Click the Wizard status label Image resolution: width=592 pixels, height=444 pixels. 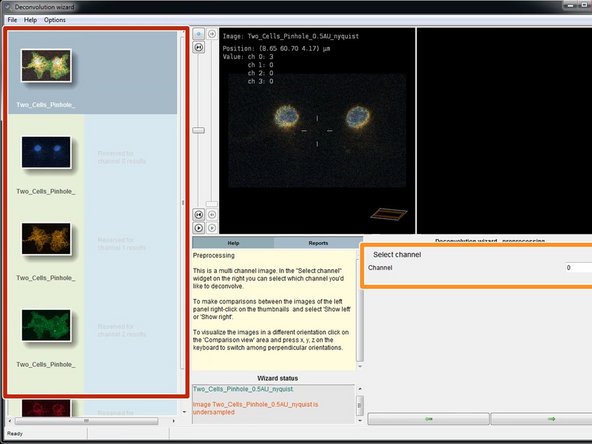(x=278, y=378)
